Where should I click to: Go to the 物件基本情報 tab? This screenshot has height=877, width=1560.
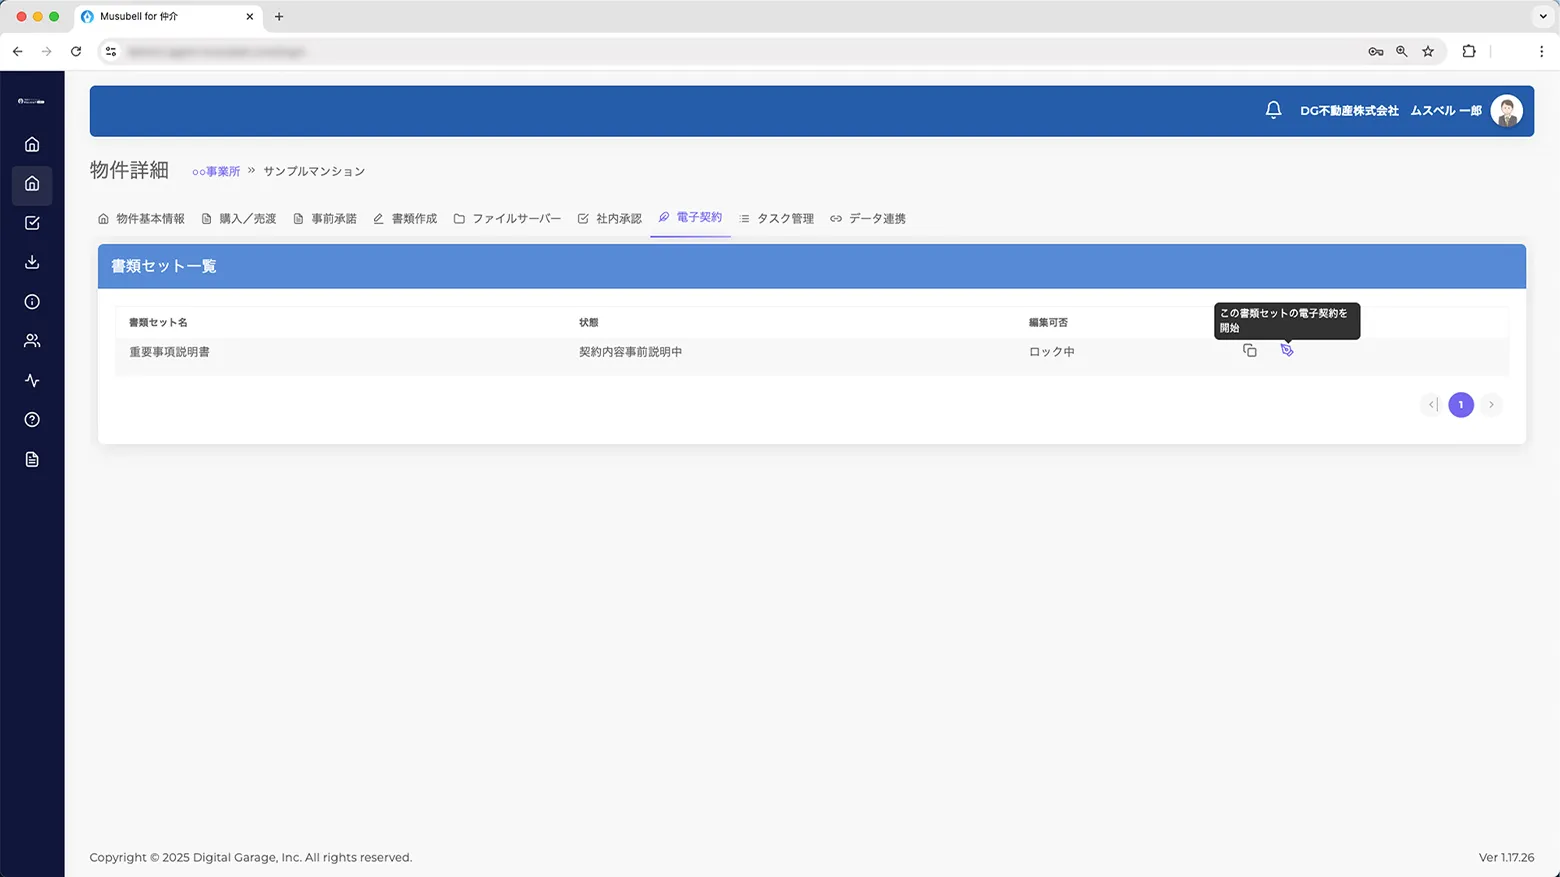click(x=141, y=218)
